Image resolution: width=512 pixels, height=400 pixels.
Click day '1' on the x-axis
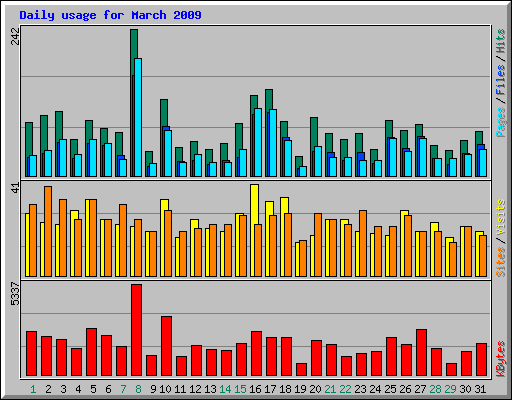tap(33, 389)
